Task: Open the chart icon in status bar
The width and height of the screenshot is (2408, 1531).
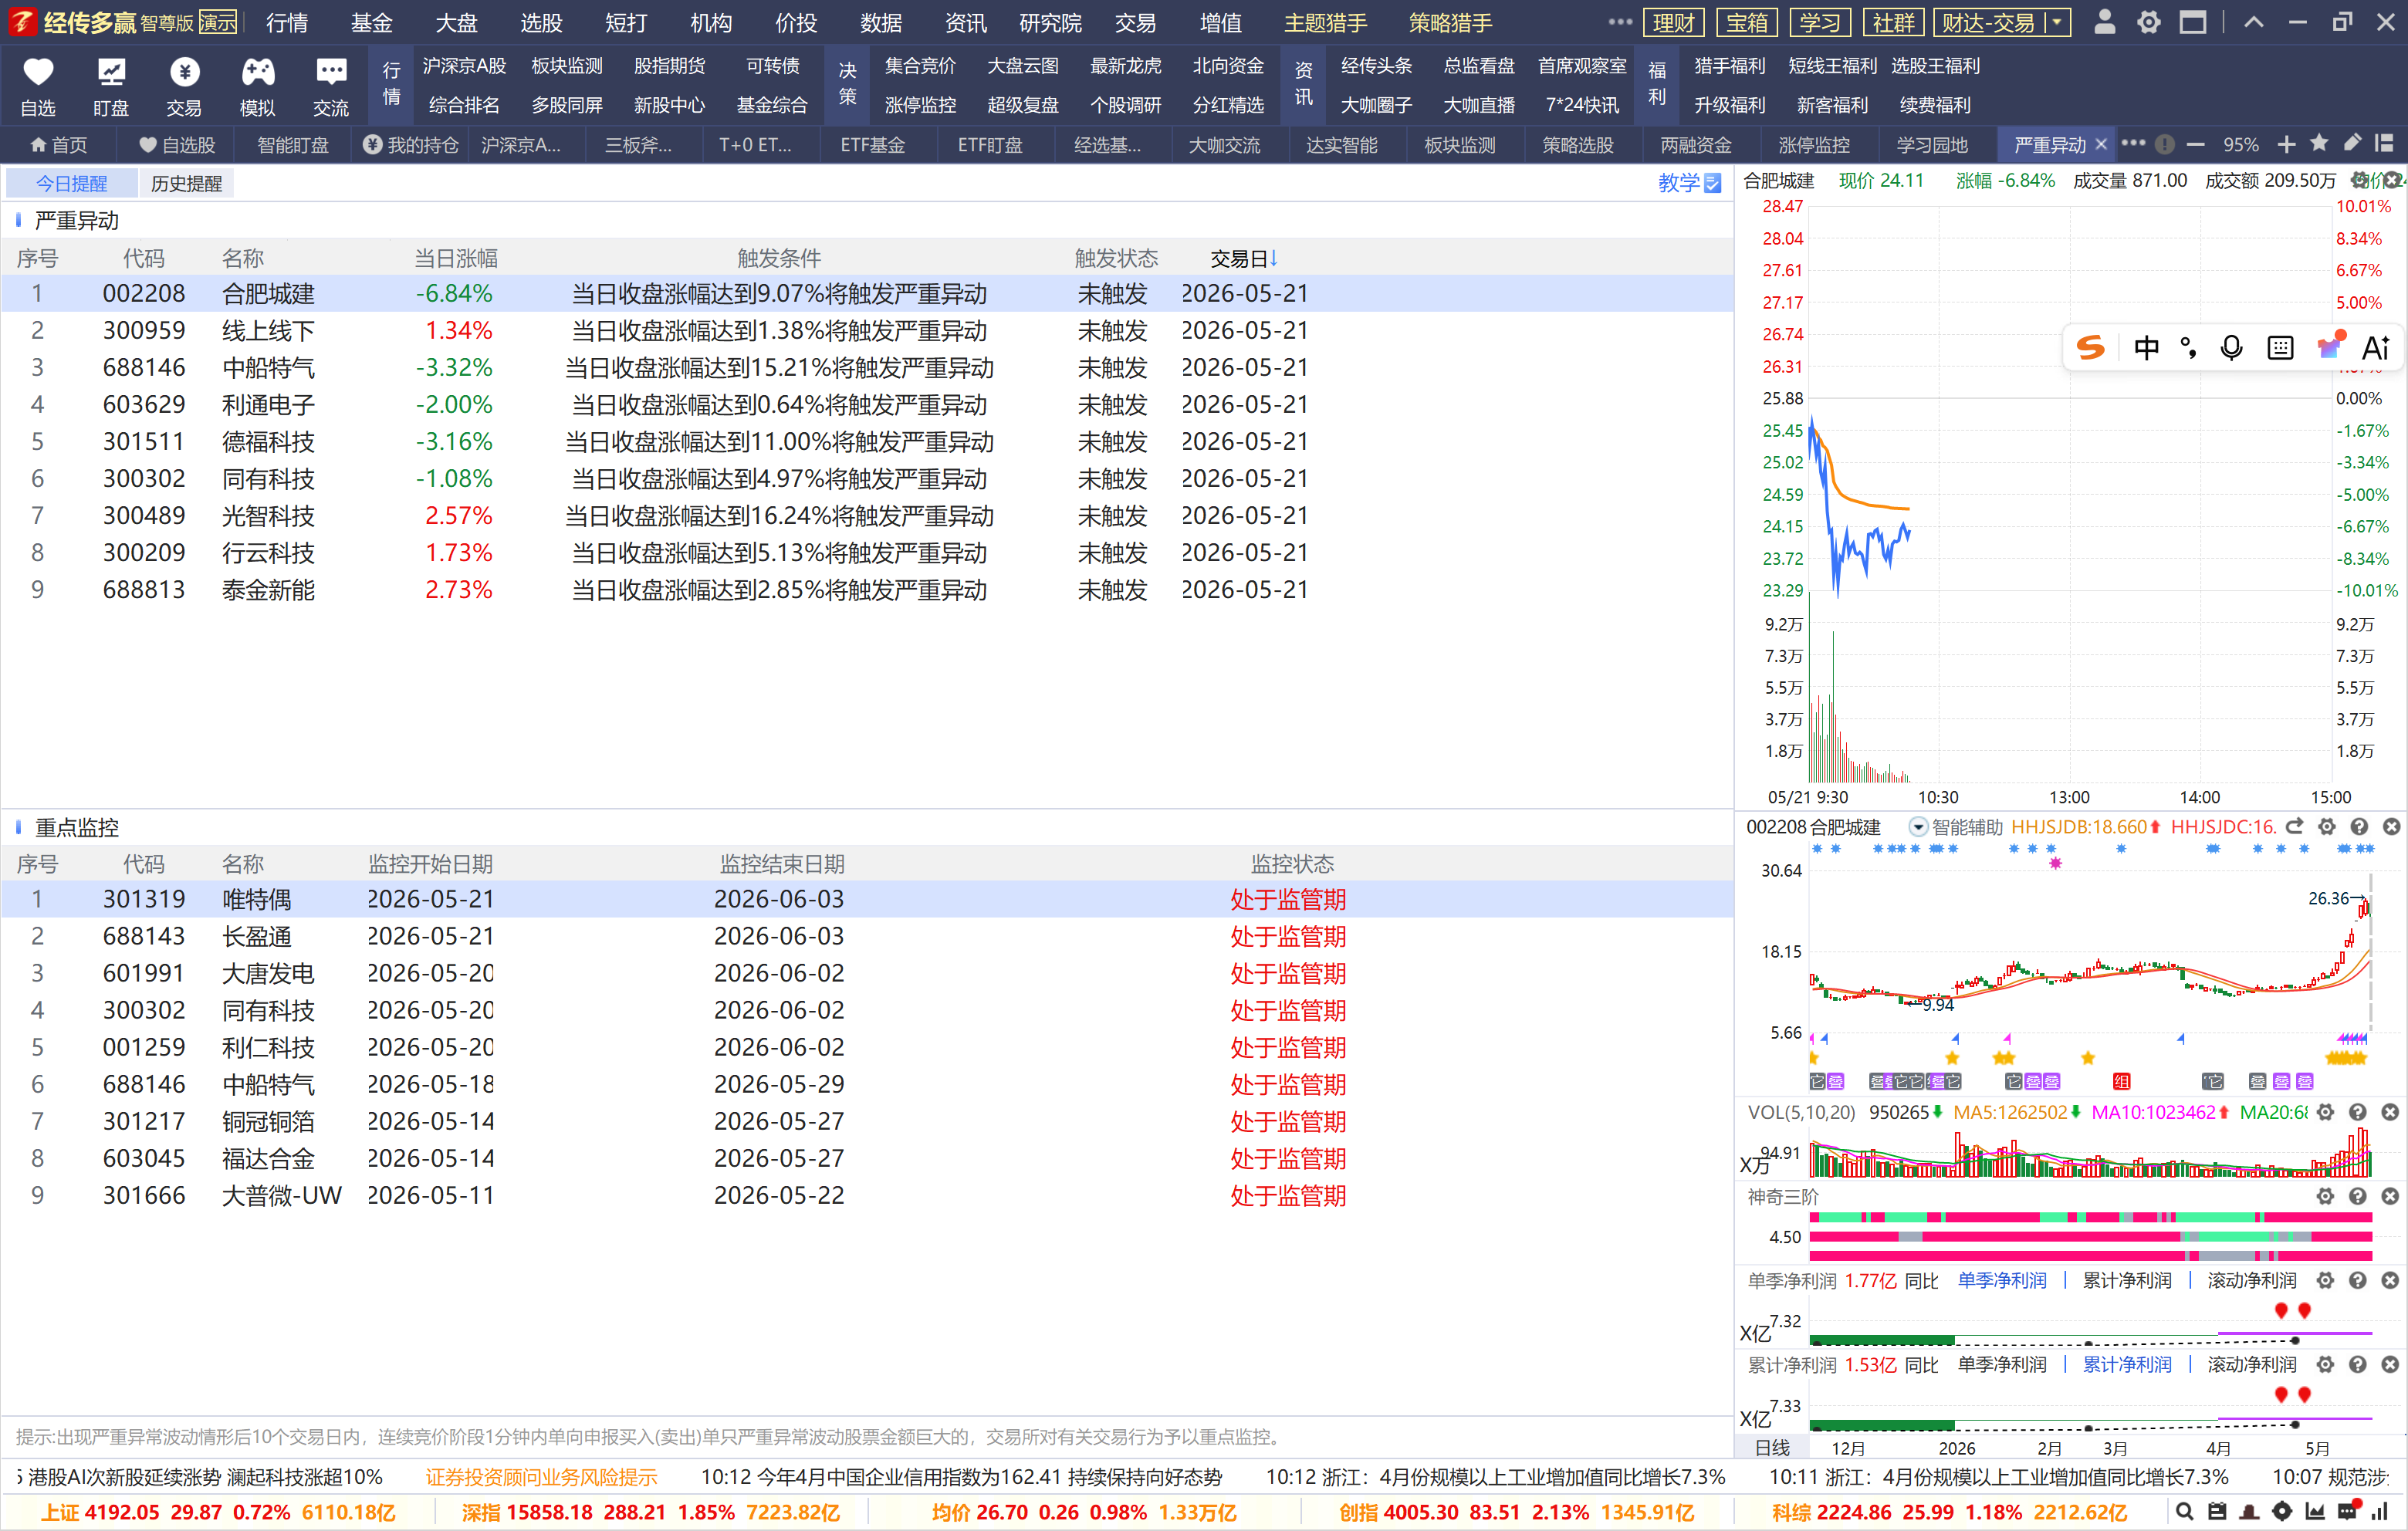Action: 2314,1512
